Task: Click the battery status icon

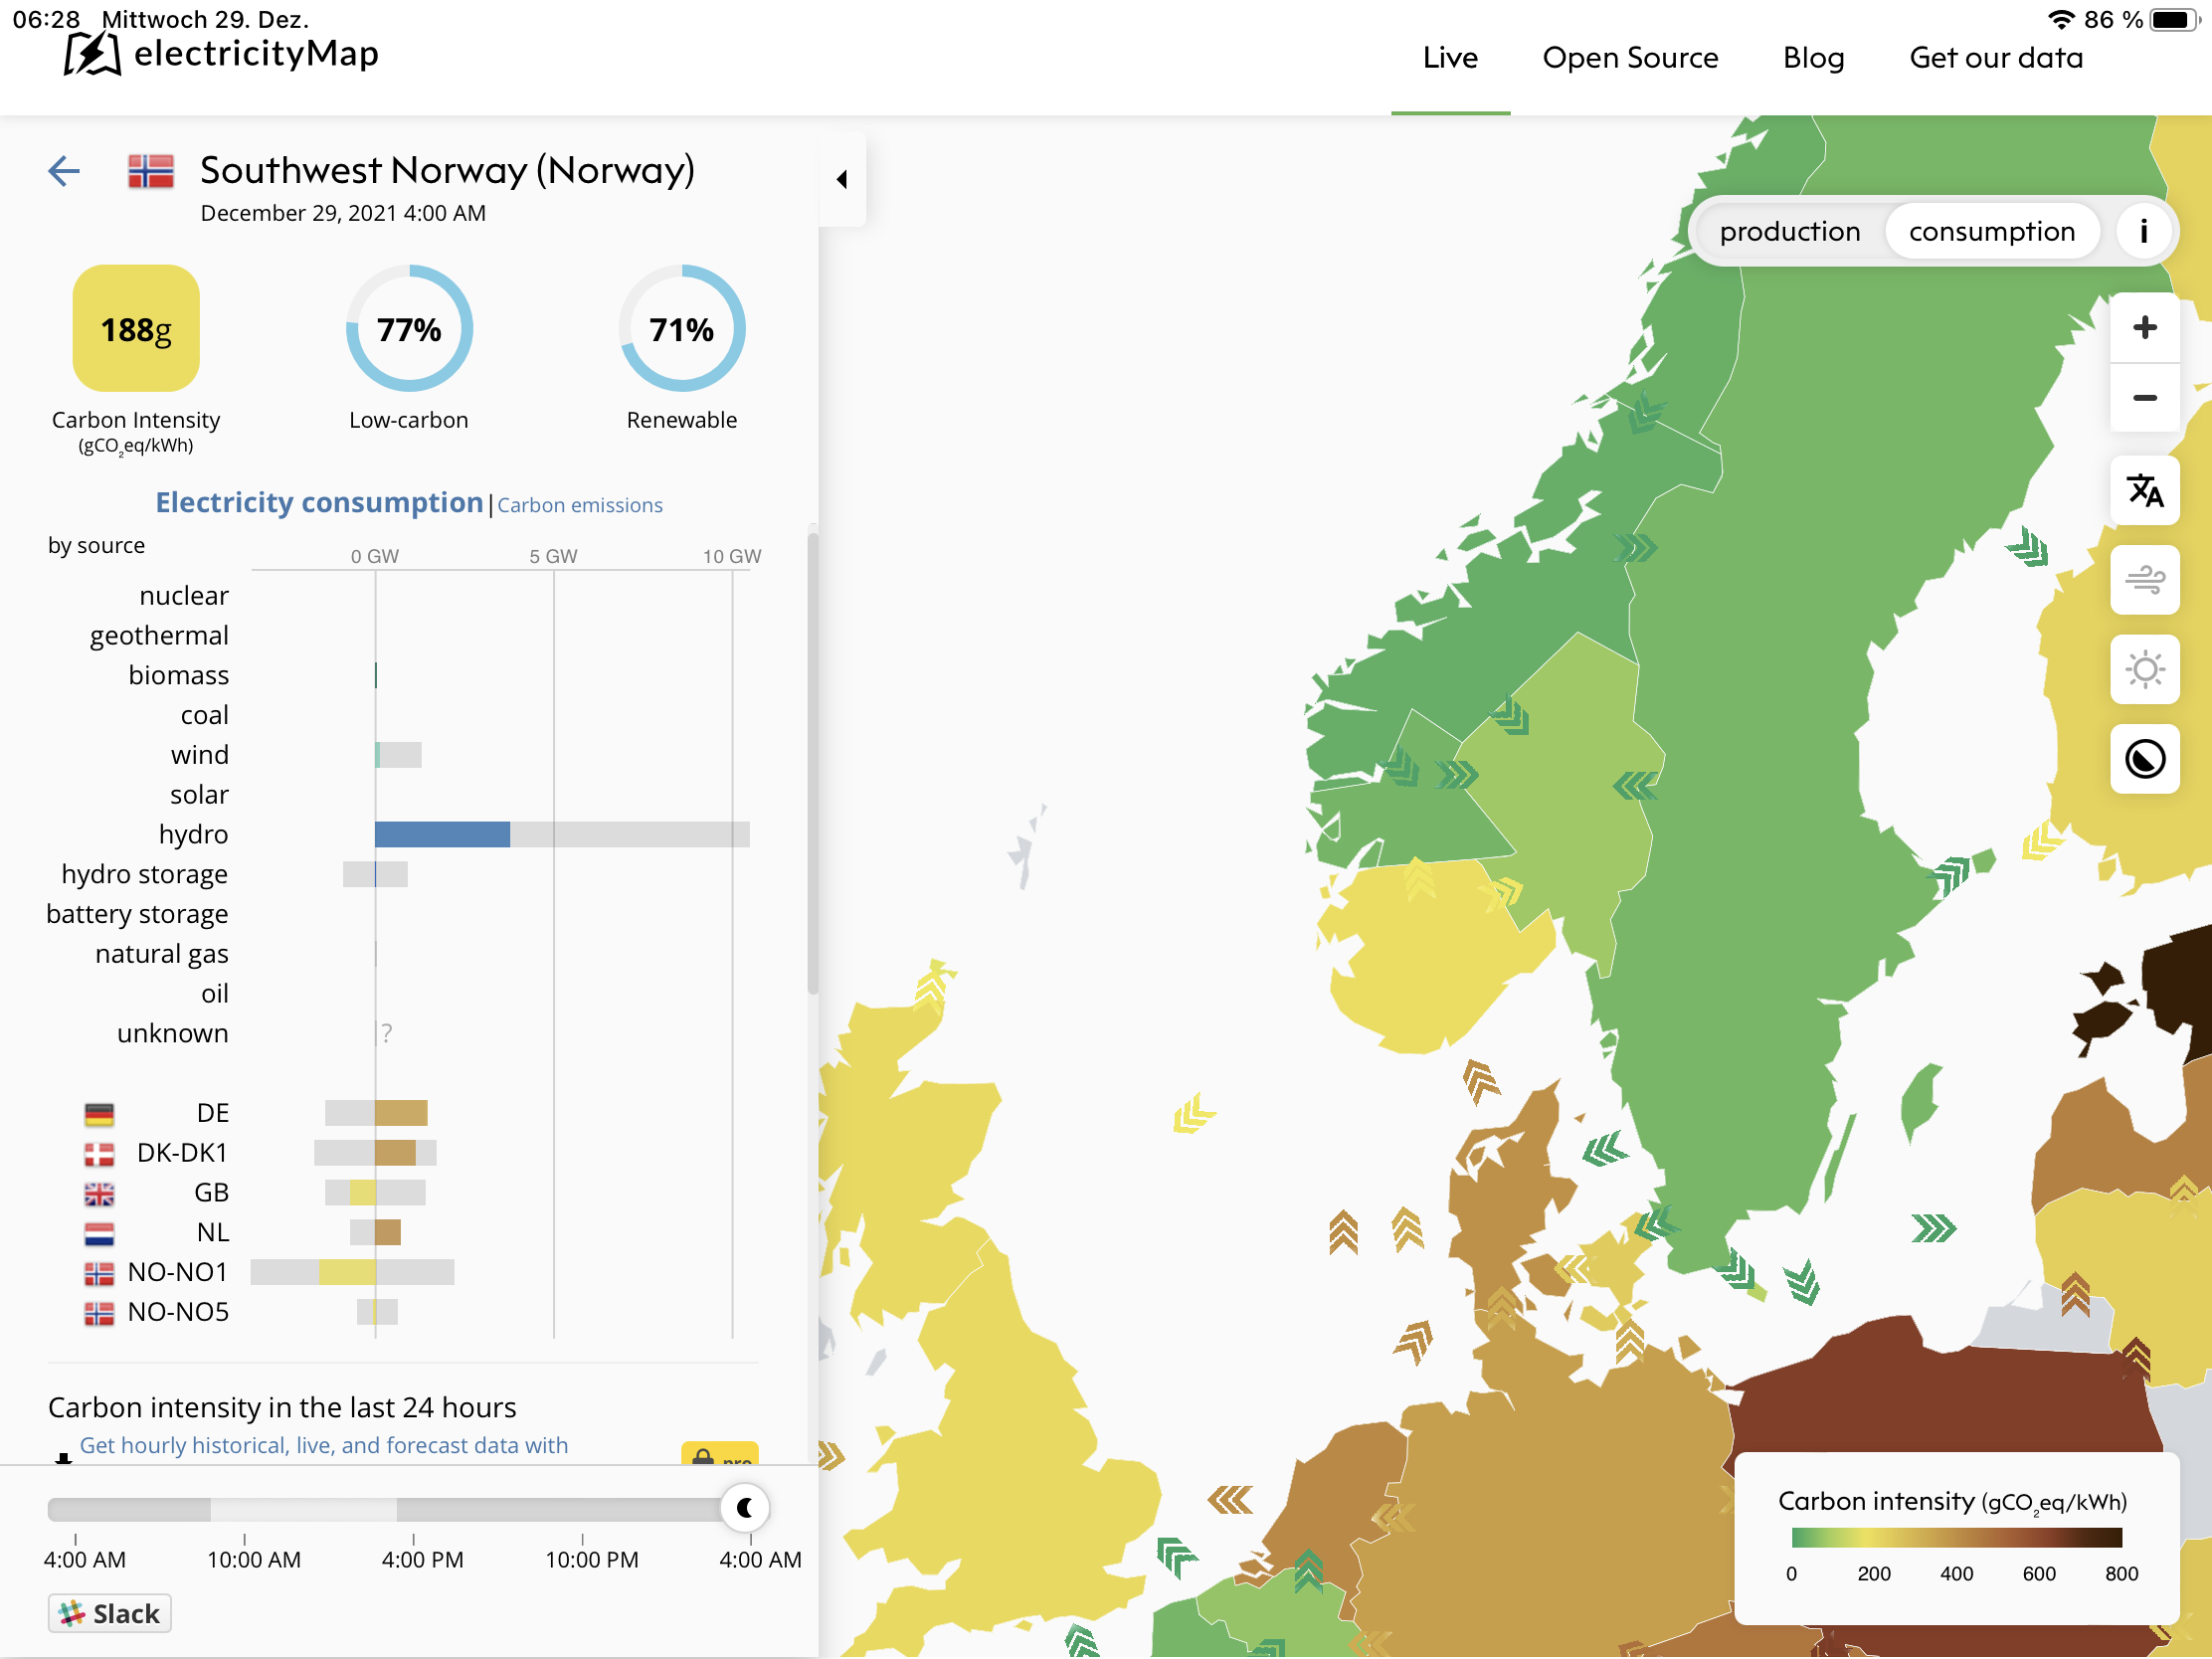Action: click(x=2174, y=19)
